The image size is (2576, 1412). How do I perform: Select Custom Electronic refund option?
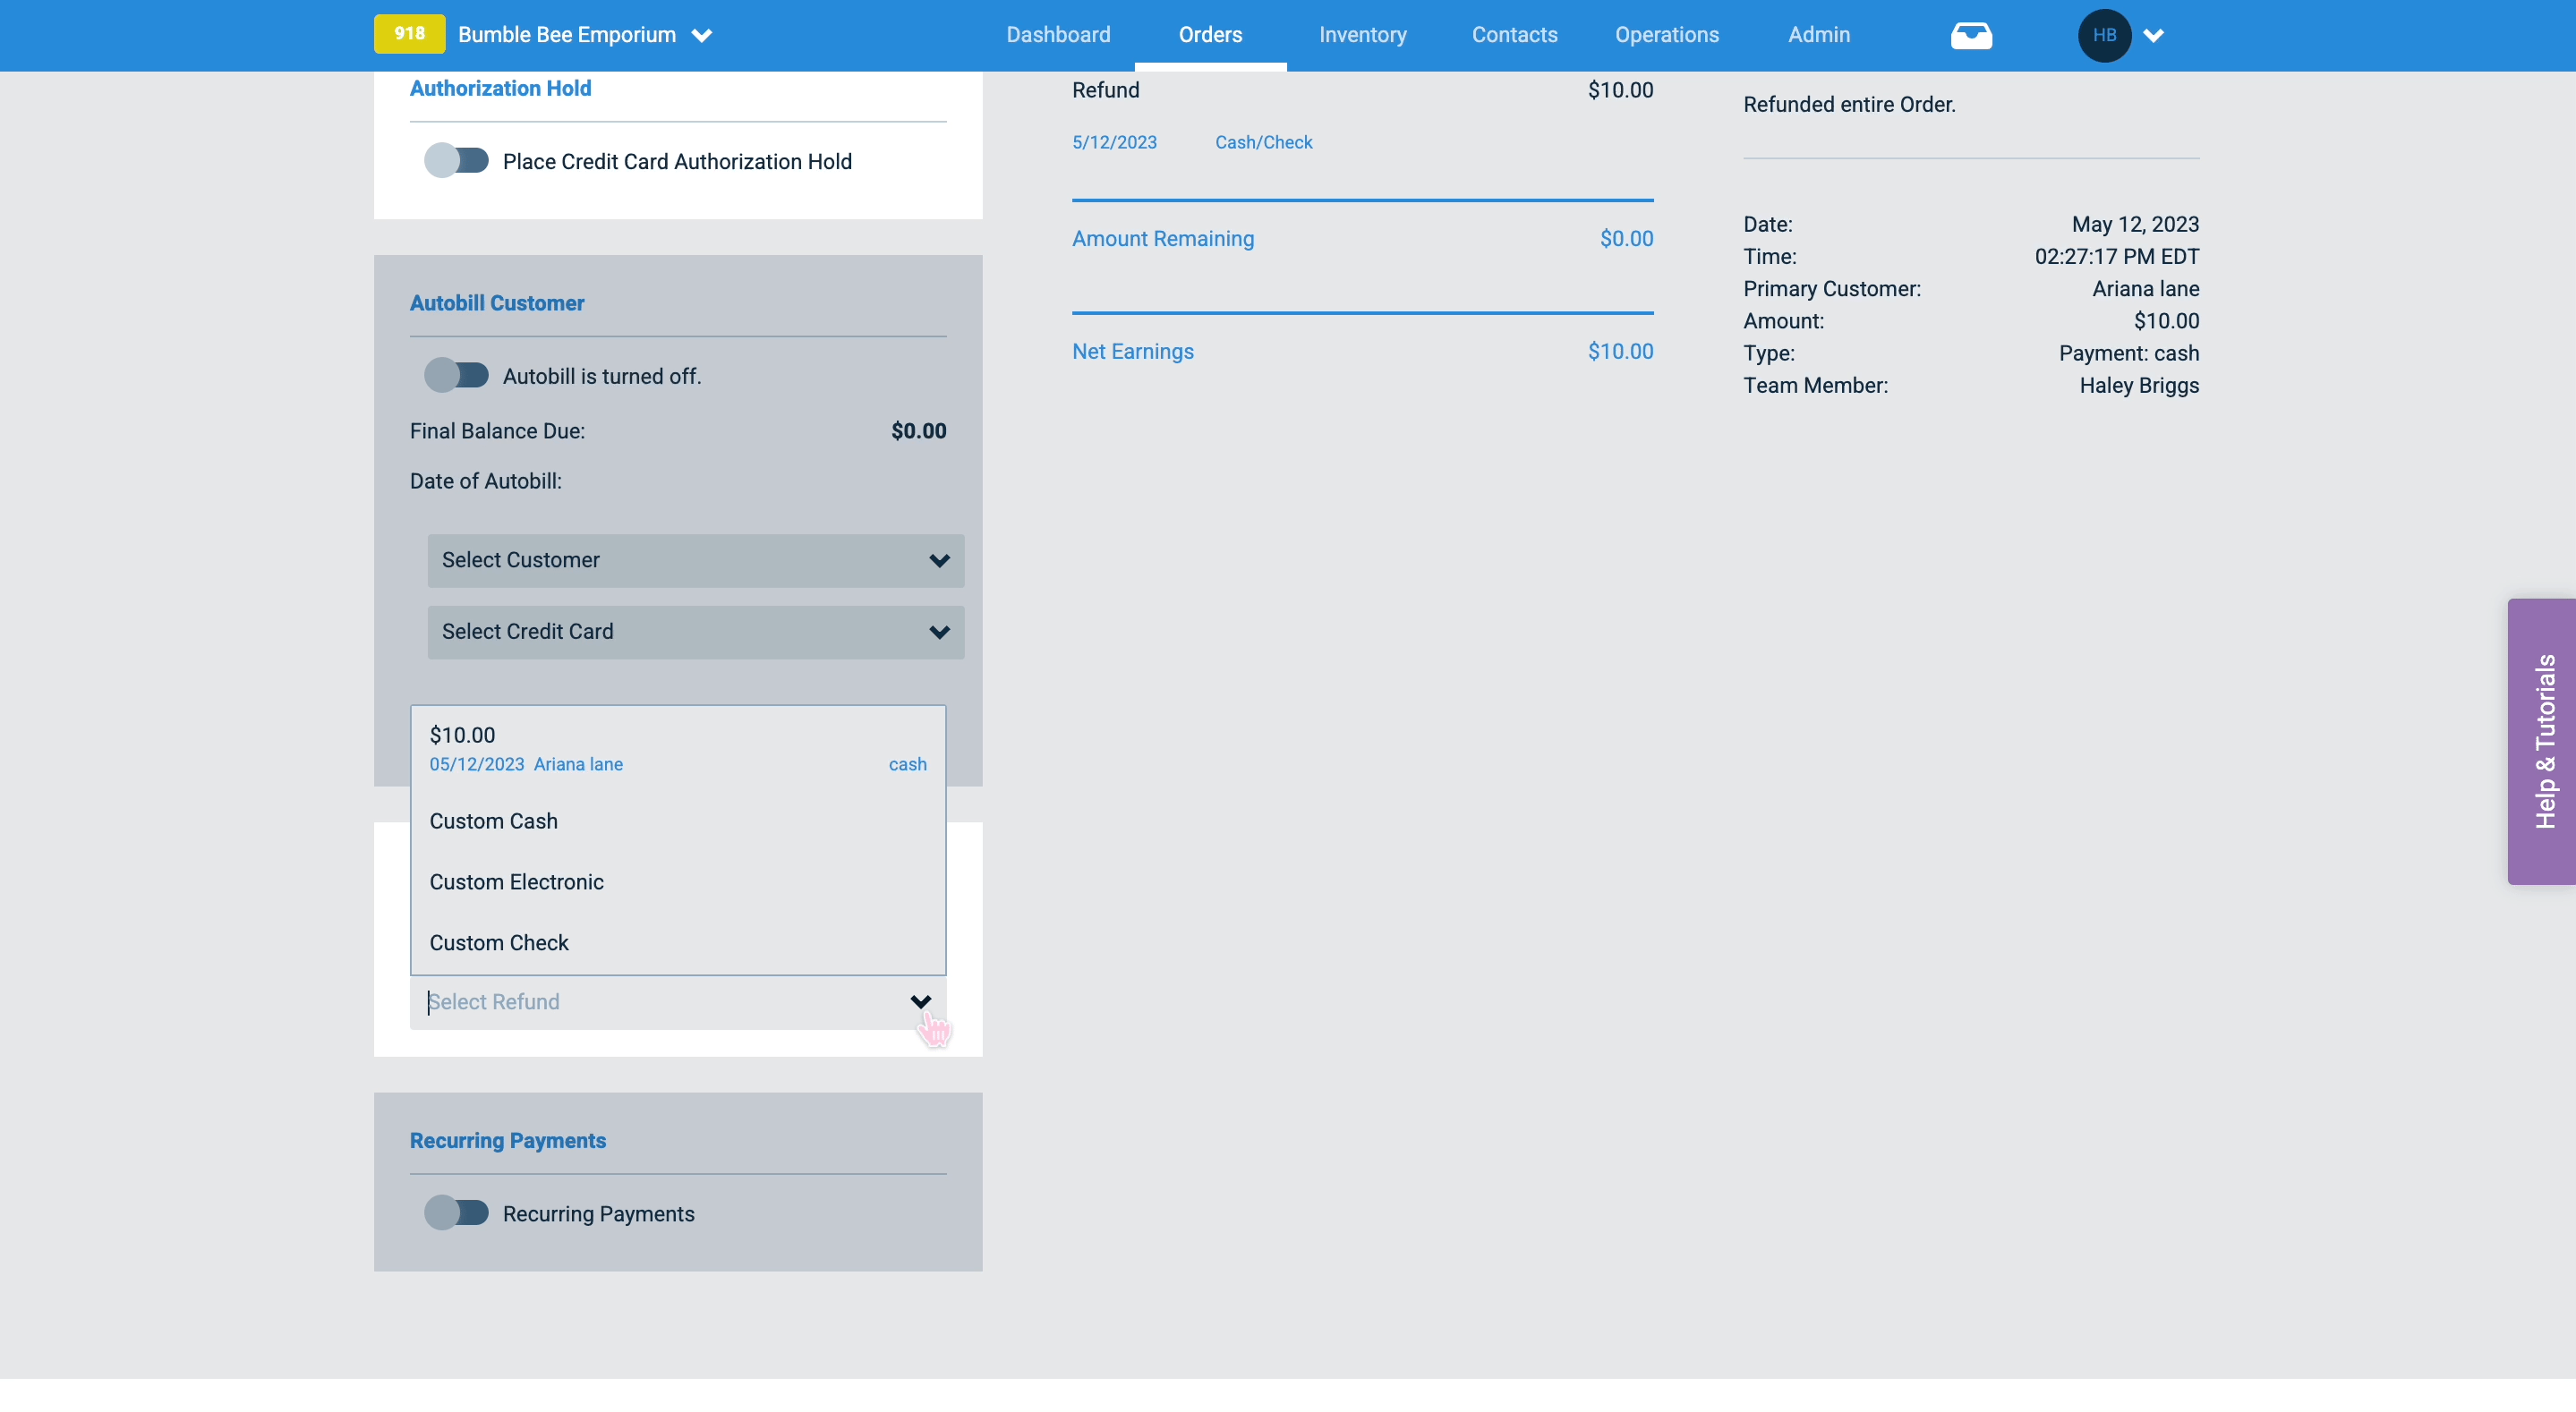tap(678, 882)
